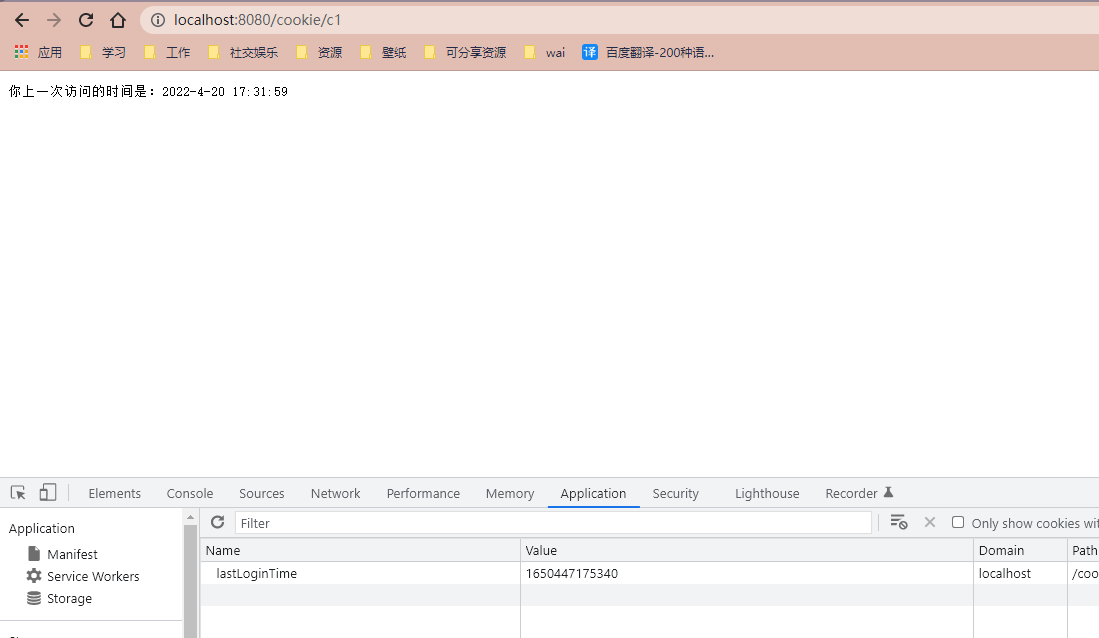
Task: Reload the page with refresh icon
Action: coord(86,20)
